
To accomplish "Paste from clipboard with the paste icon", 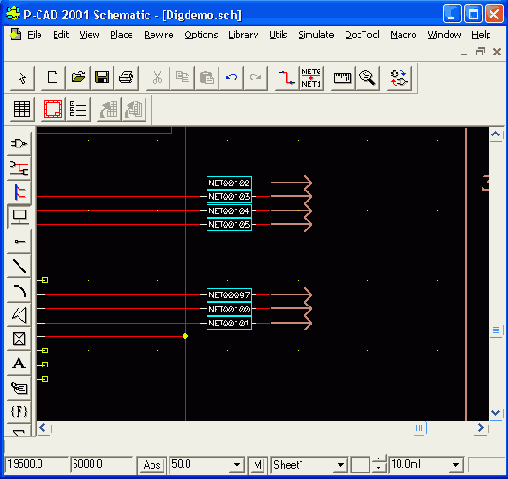I will pyautogui.click(x=207, y=78).
